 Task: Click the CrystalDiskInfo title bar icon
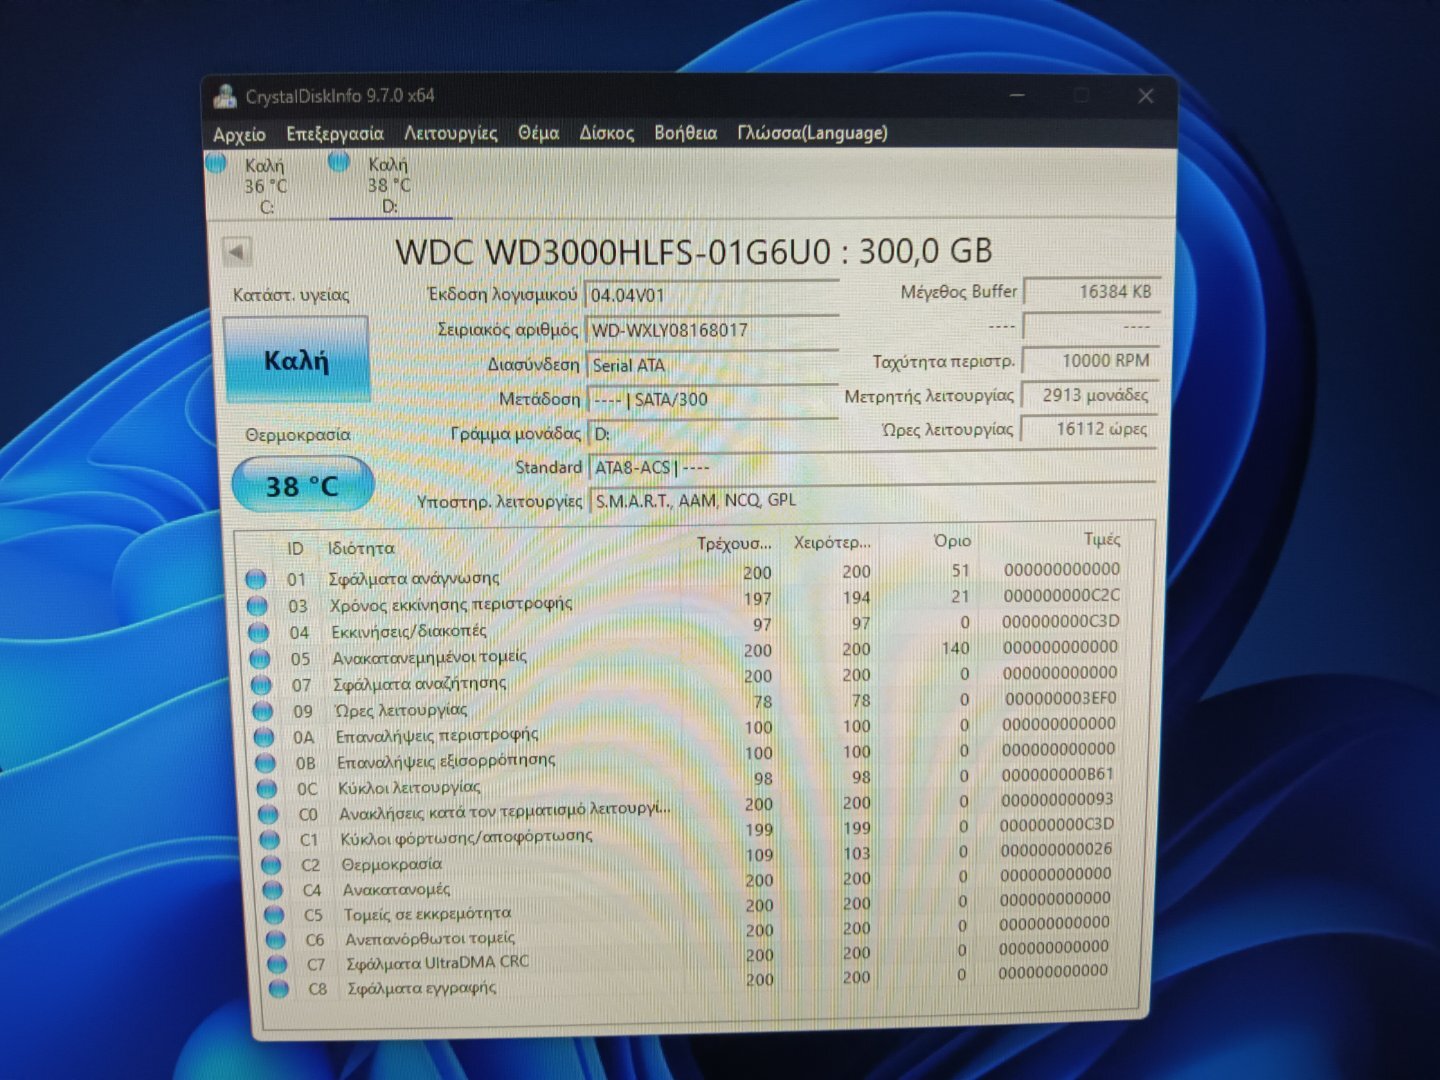click(x=226, y=96)
